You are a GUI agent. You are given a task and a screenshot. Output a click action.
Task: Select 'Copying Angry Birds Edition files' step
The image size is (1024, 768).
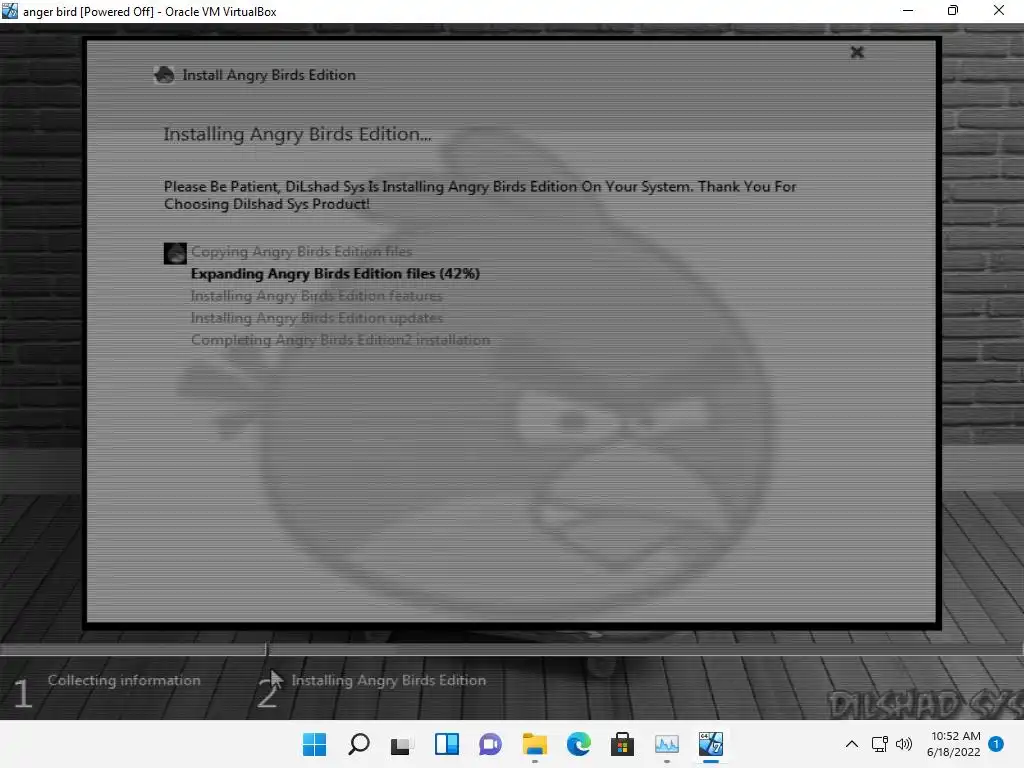coord(301,251)
